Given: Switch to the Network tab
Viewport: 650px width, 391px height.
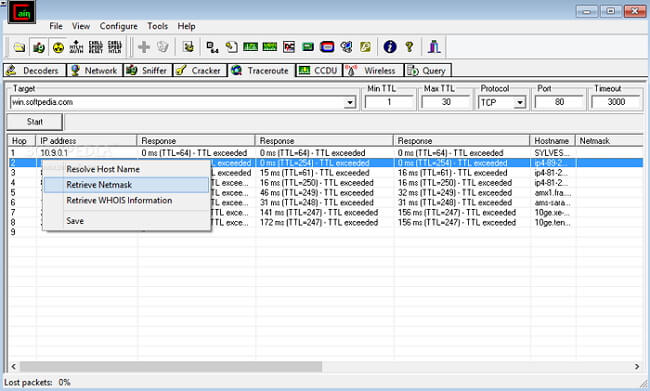Looking at the screenshot, I should (95, 70).
